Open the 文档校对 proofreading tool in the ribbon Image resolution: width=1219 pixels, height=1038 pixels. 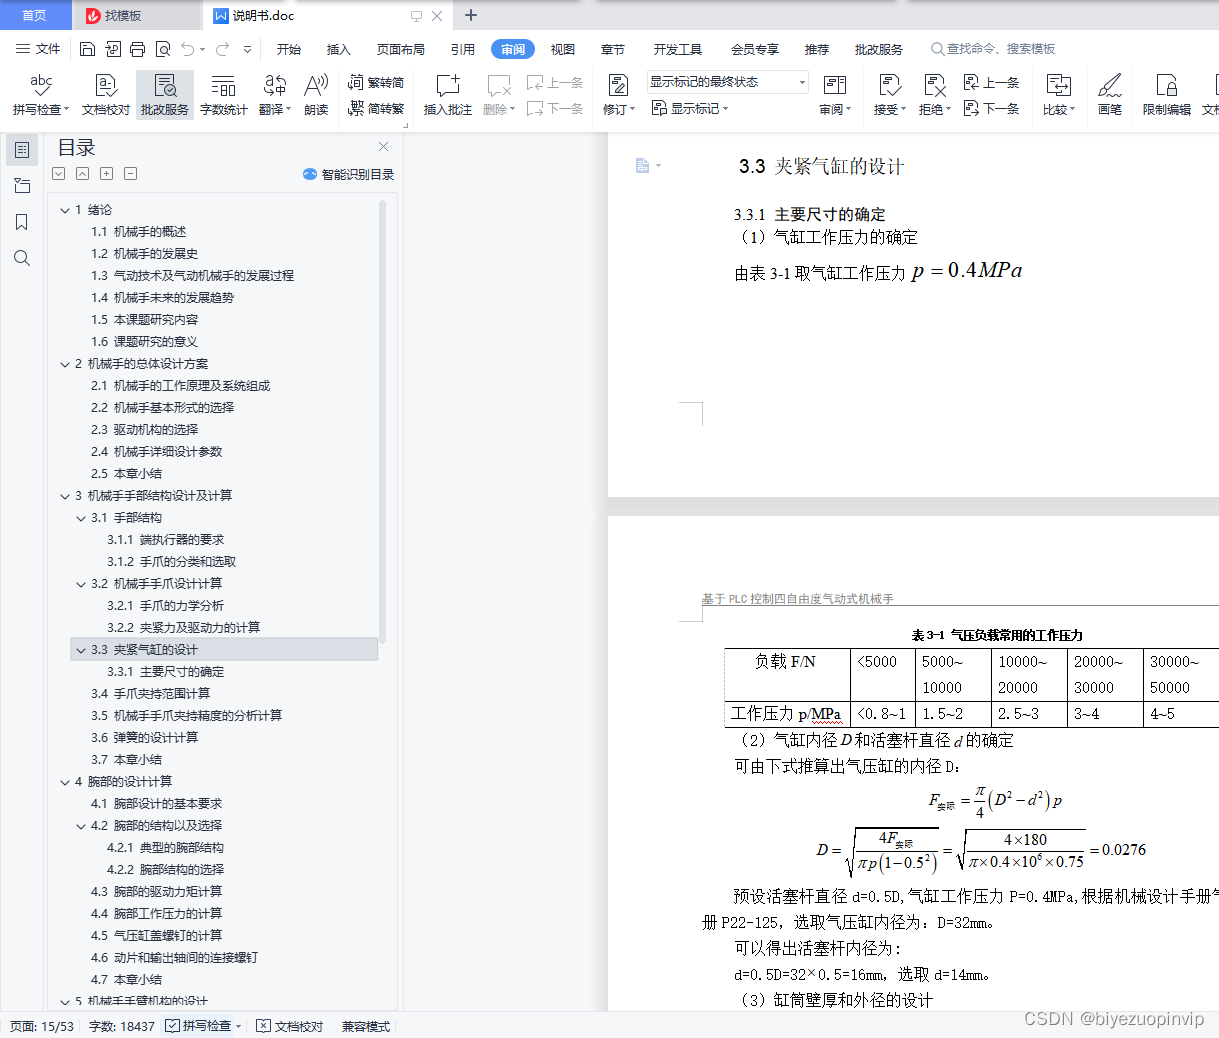(x=105, y=95)
